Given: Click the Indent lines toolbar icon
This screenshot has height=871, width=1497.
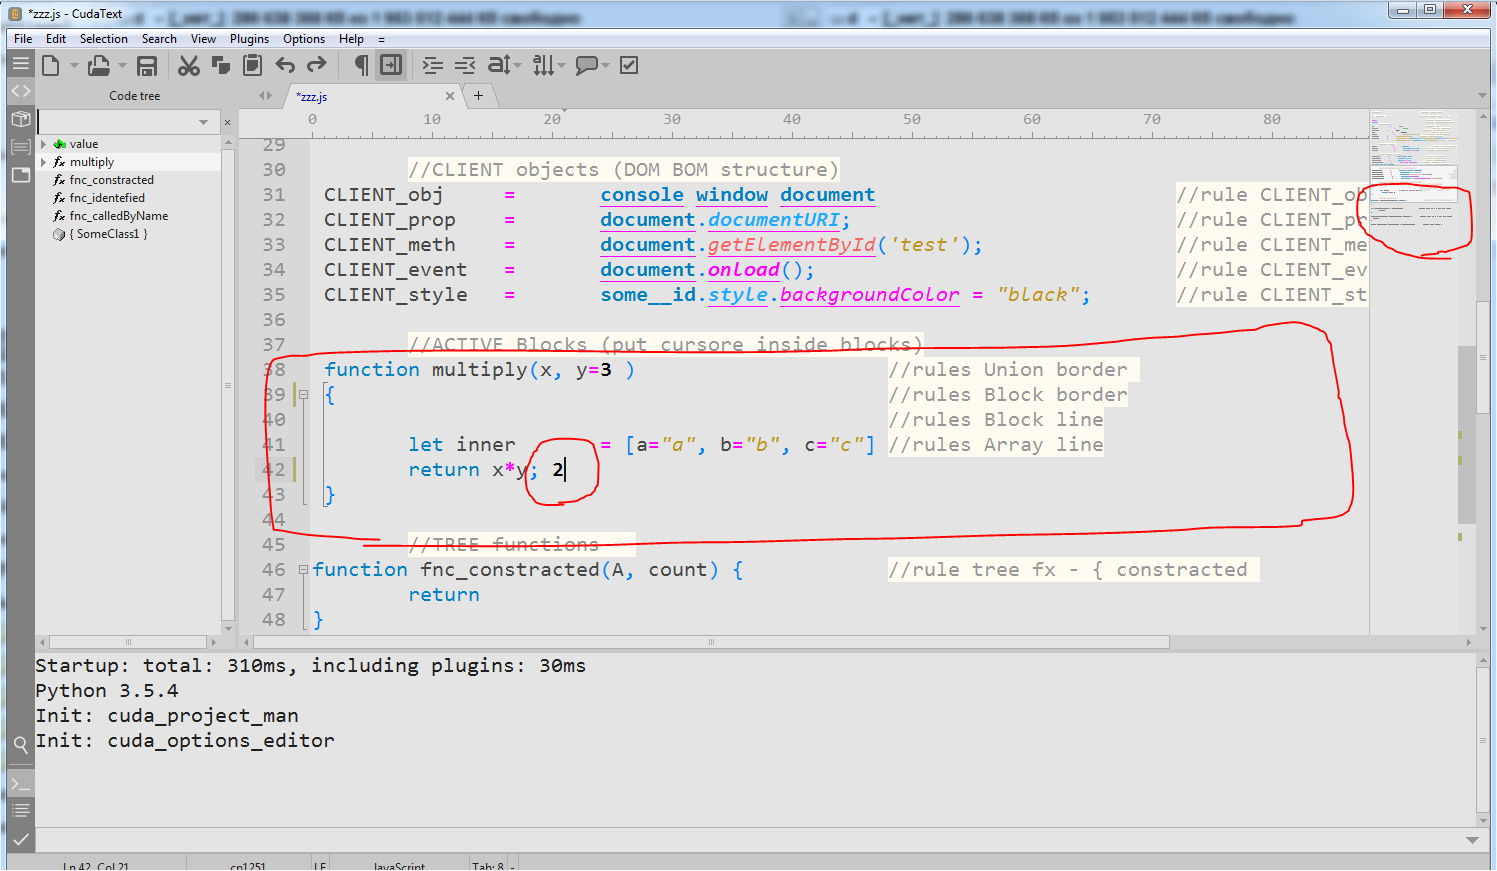Looking at the screenshot, I should coord(432,66).
